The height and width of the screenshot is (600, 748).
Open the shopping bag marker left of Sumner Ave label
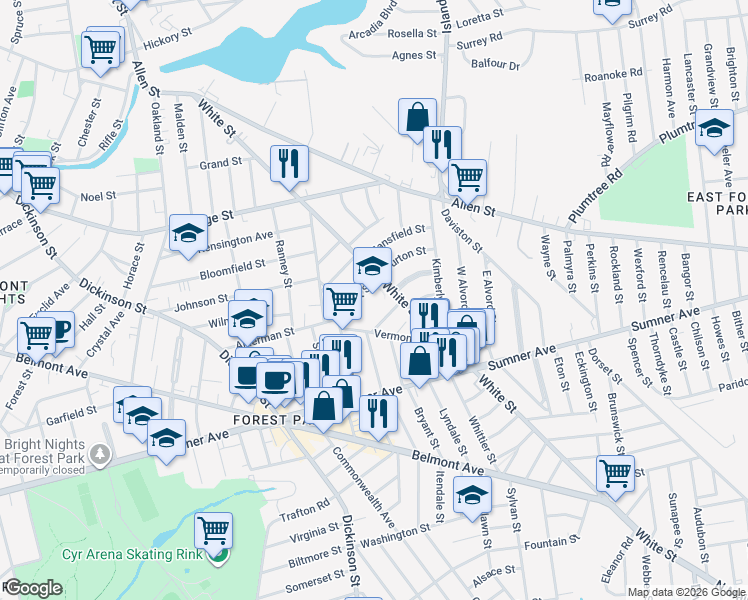pos(419,361)
